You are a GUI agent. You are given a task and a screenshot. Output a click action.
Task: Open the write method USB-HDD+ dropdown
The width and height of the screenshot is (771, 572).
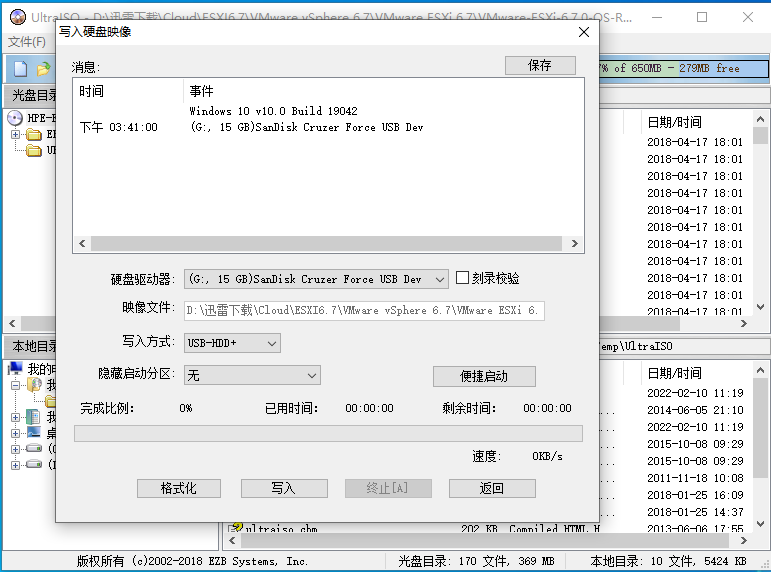coord(271,343)
